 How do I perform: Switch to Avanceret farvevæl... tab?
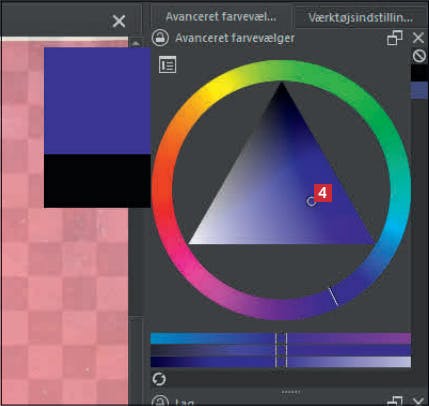click(x=221, y=17)
